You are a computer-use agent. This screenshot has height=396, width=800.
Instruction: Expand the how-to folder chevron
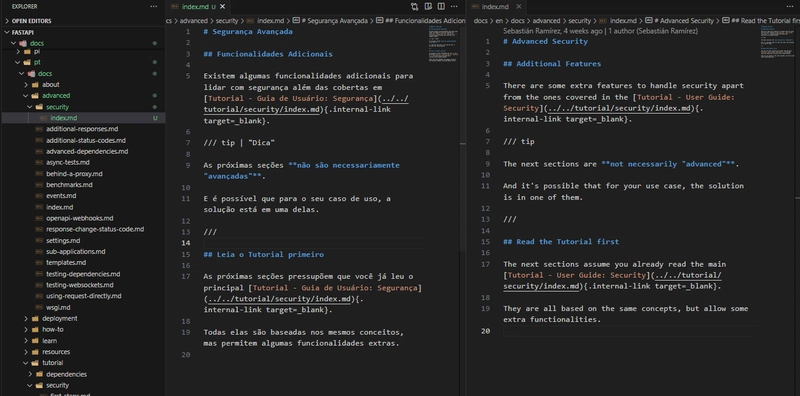[26, 330]
